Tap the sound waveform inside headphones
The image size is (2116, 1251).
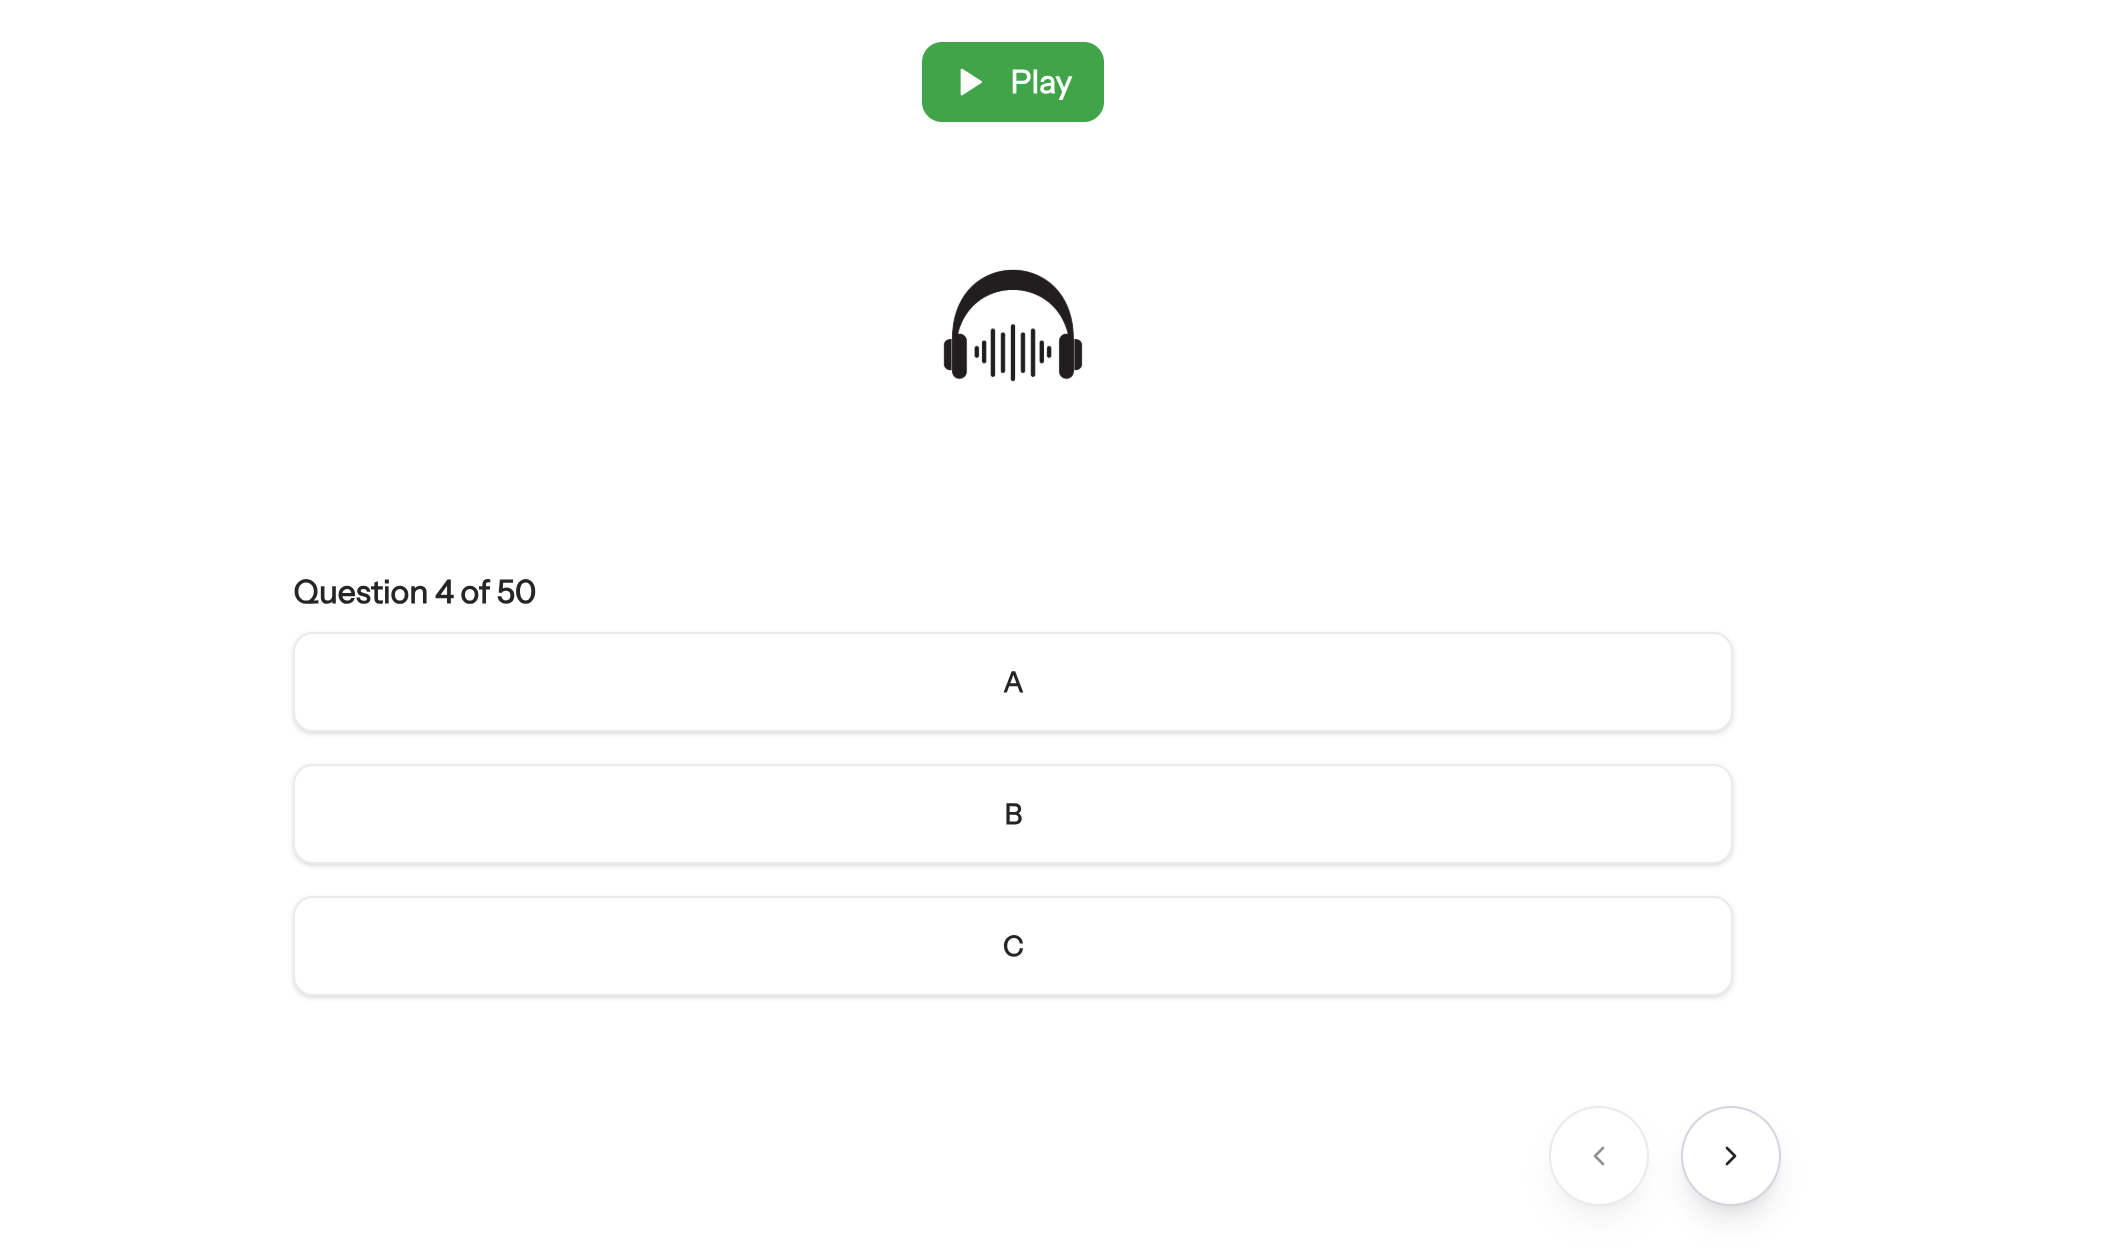(x=1012, y=352)
